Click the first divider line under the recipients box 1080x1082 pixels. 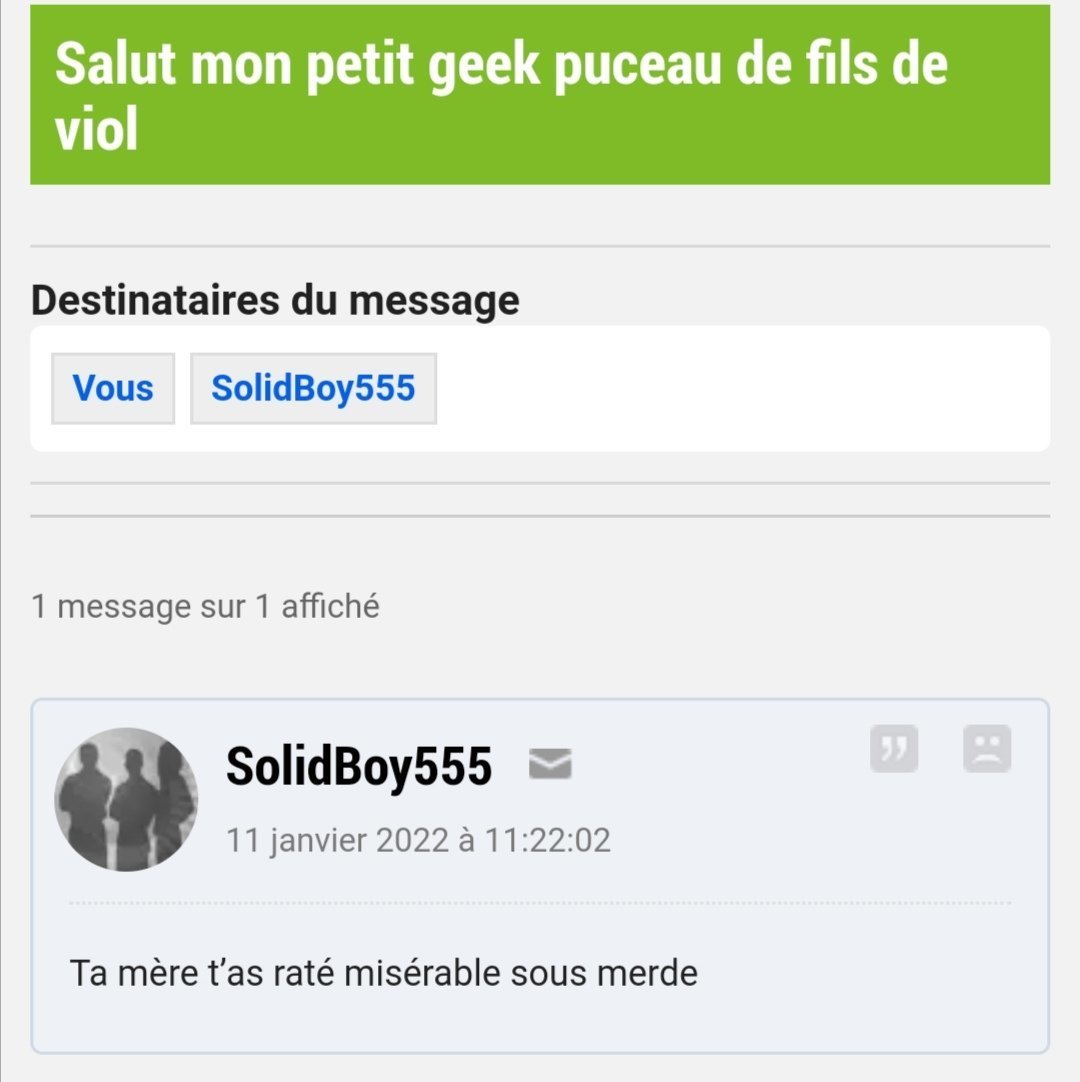(x=540, y=483)
